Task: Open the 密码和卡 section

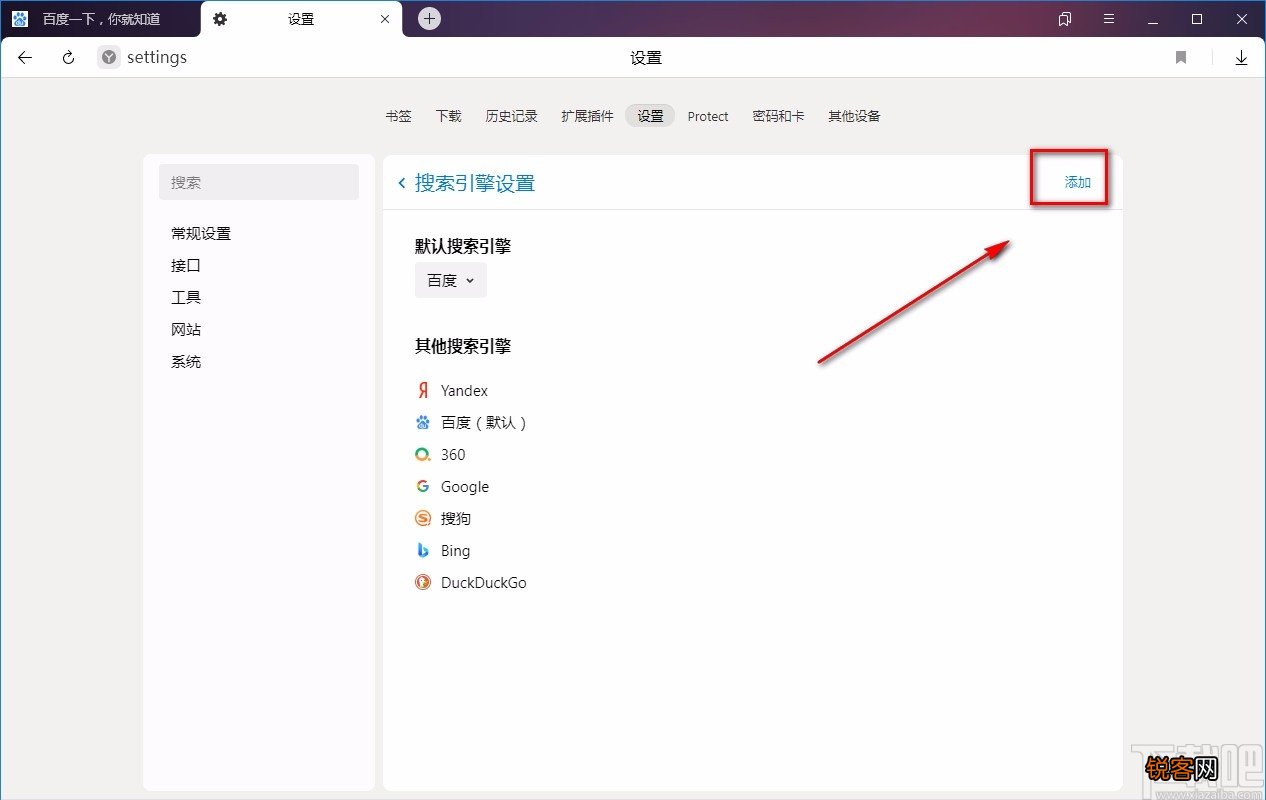Action: [778, 116]
